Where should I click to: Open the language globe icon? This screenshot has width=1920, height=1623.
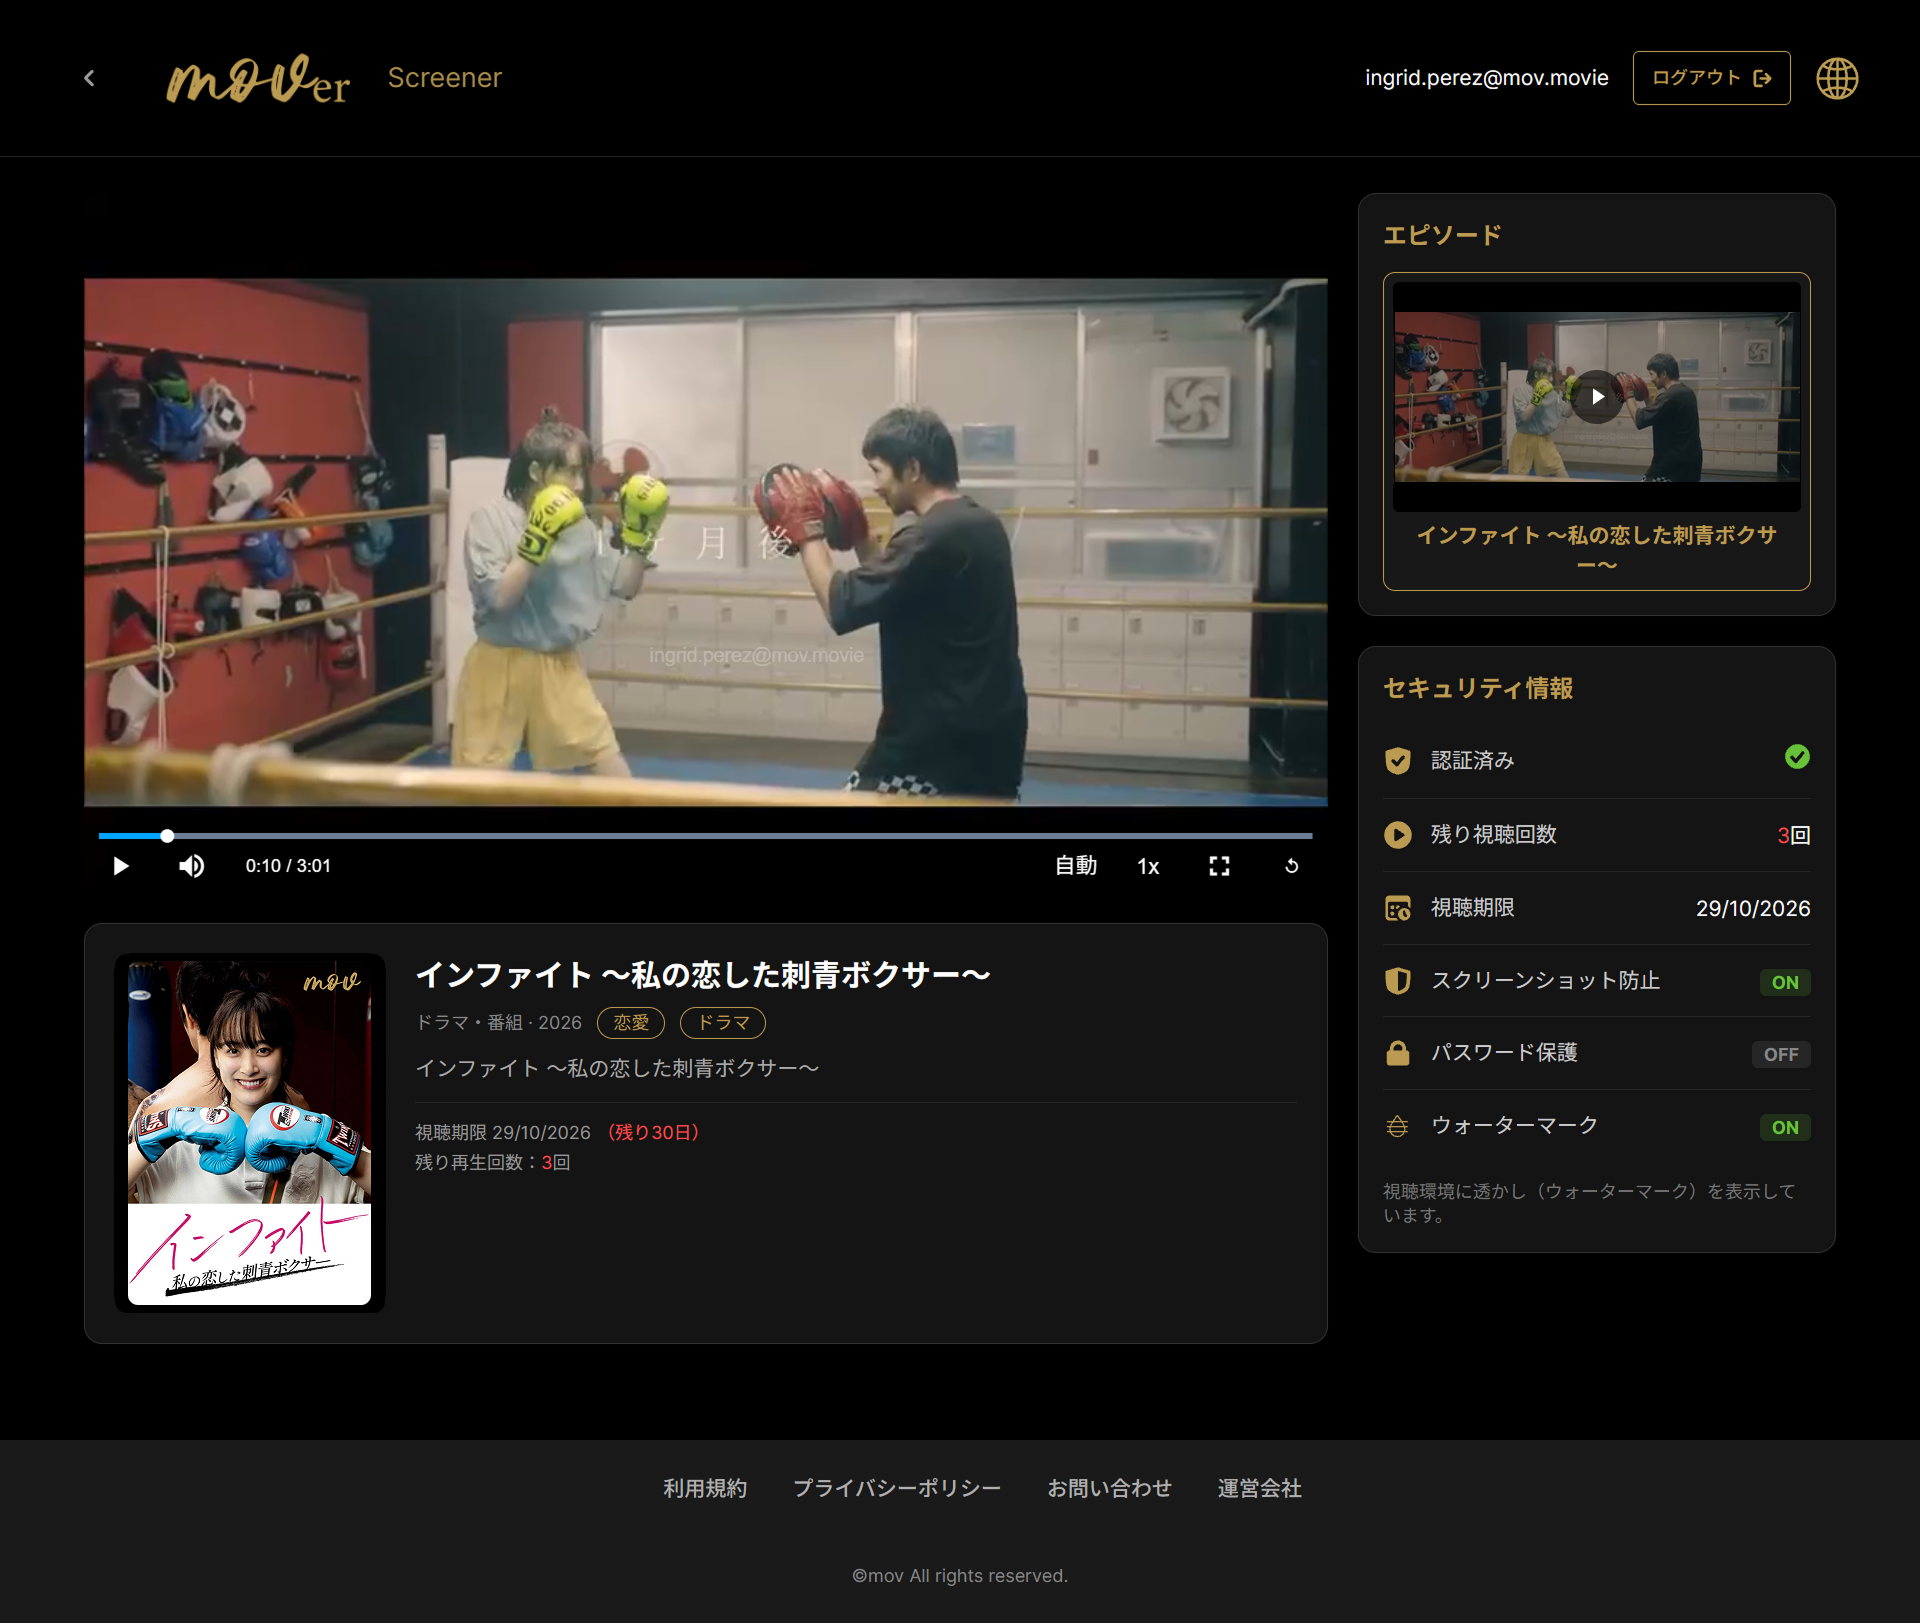[1837, 78]
